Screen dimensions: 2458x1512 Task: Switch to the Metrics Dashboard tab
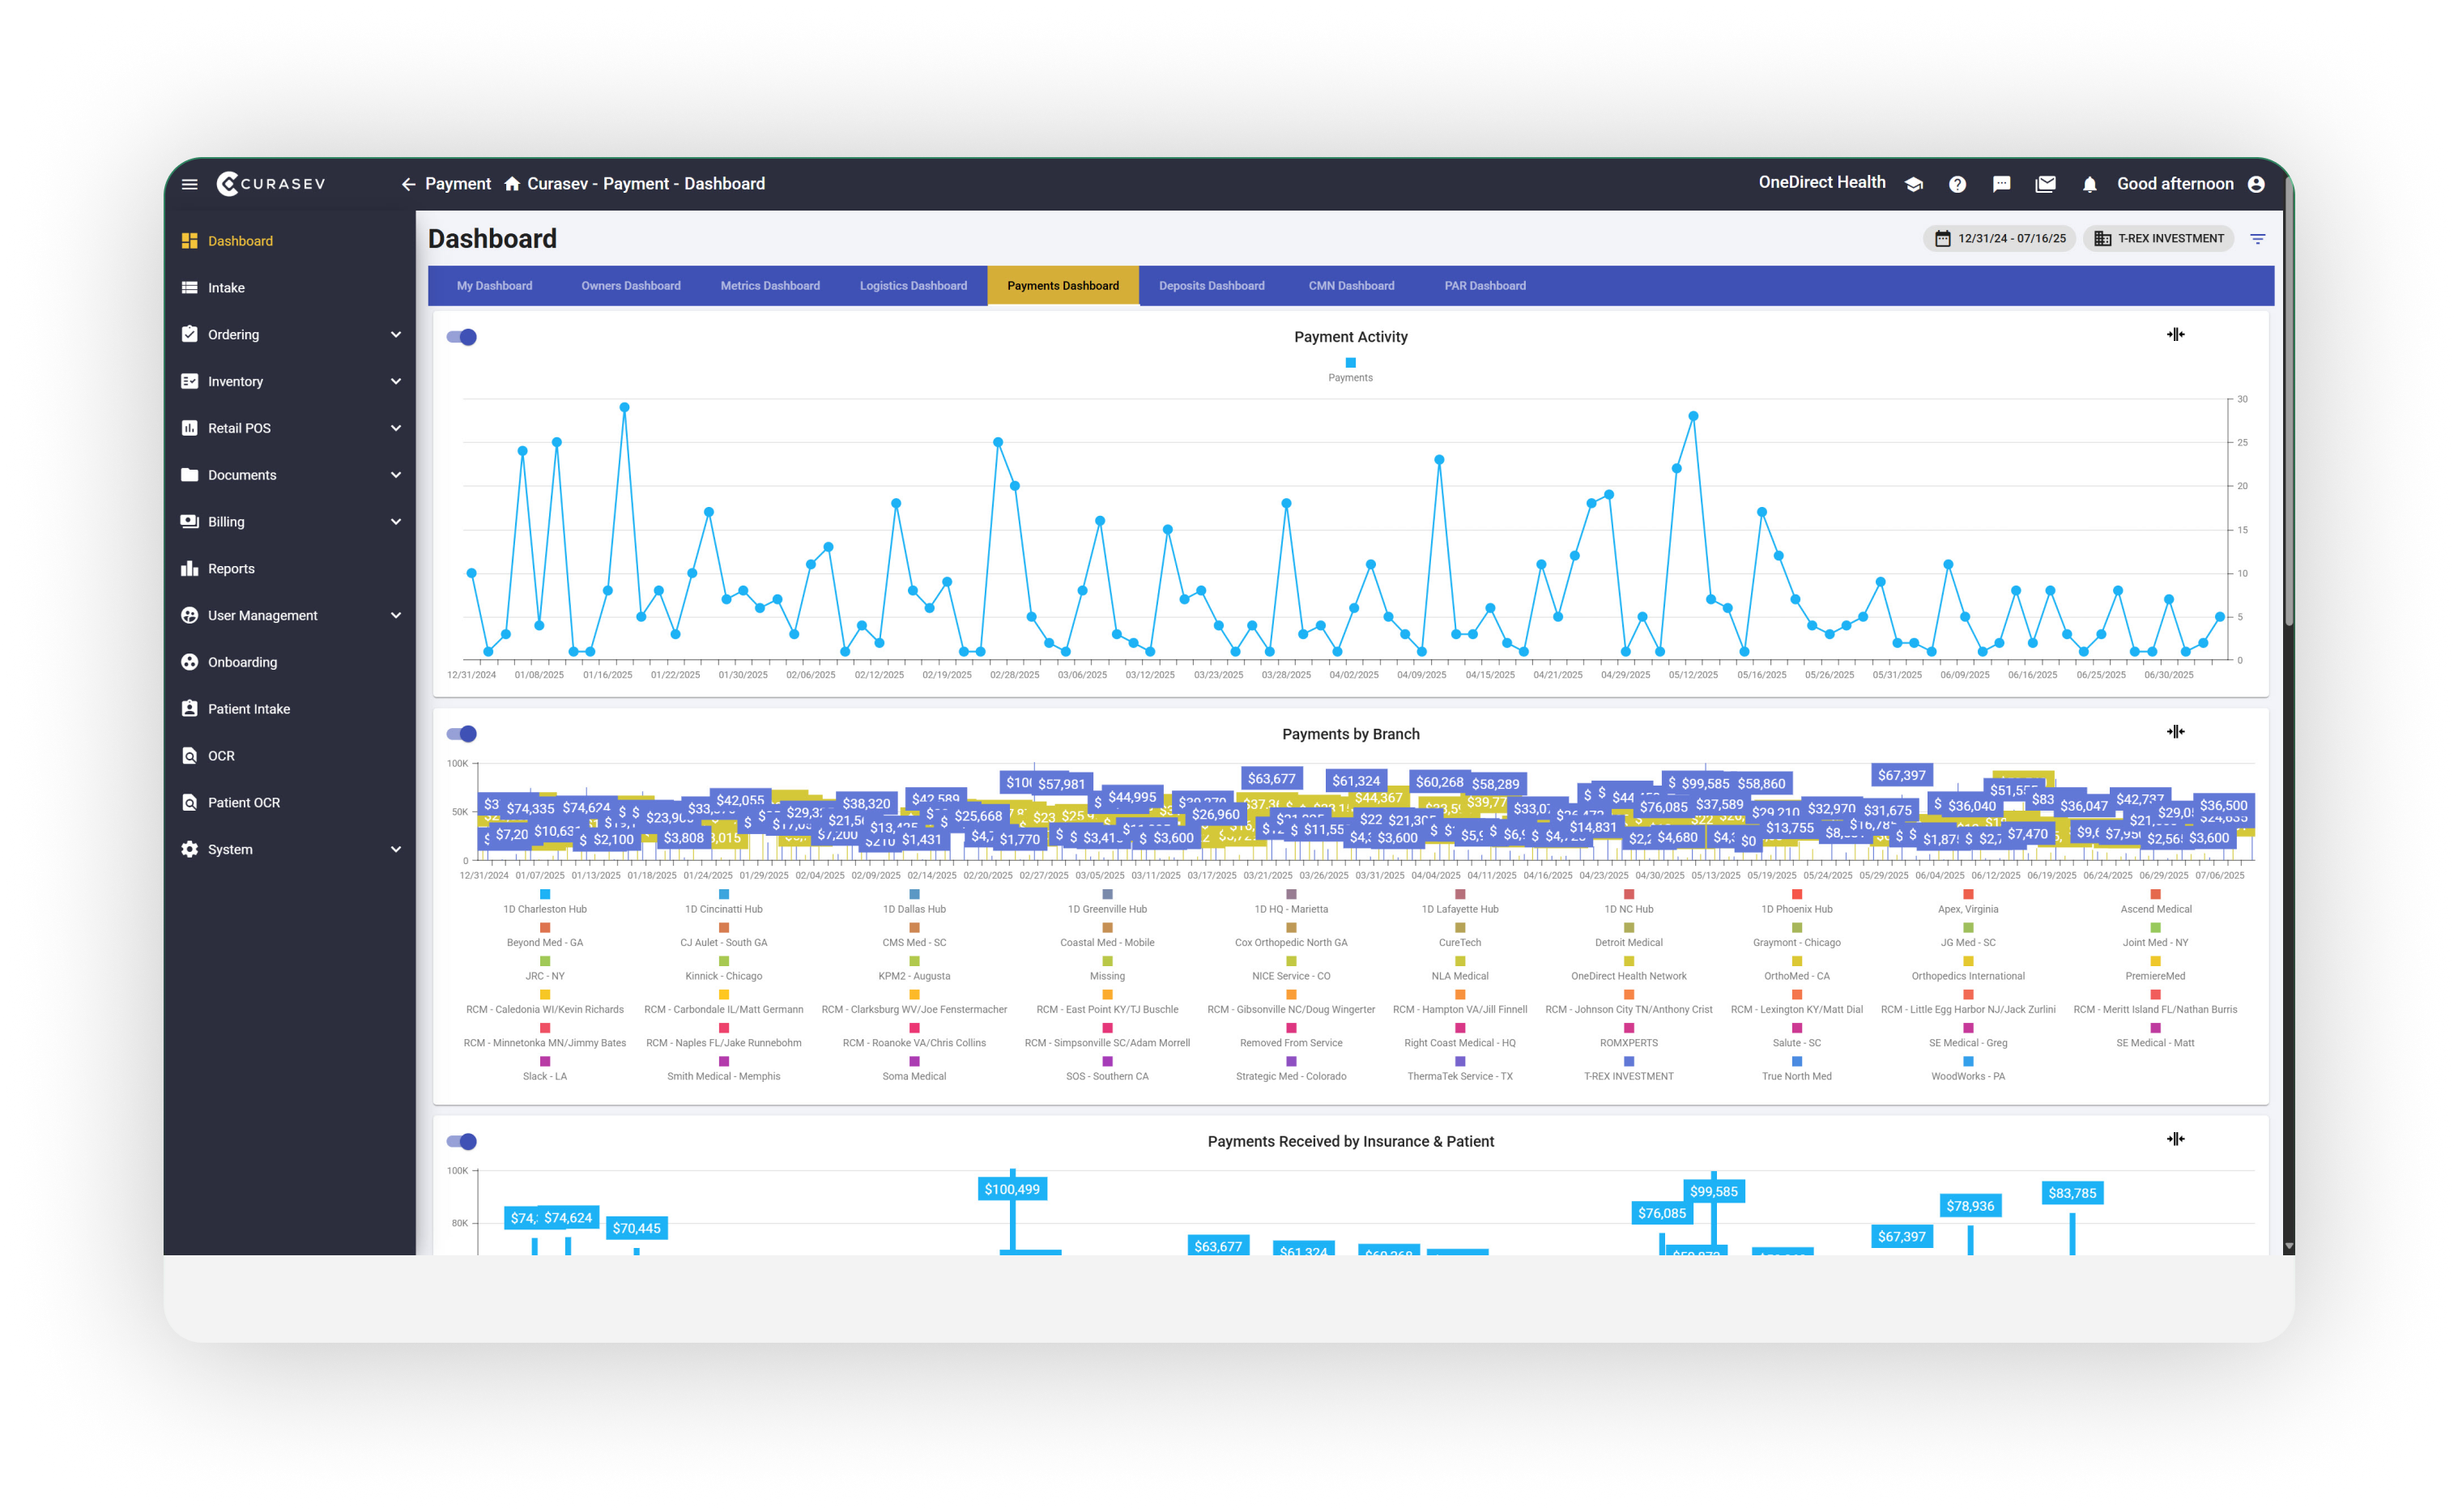coord(770,286)
